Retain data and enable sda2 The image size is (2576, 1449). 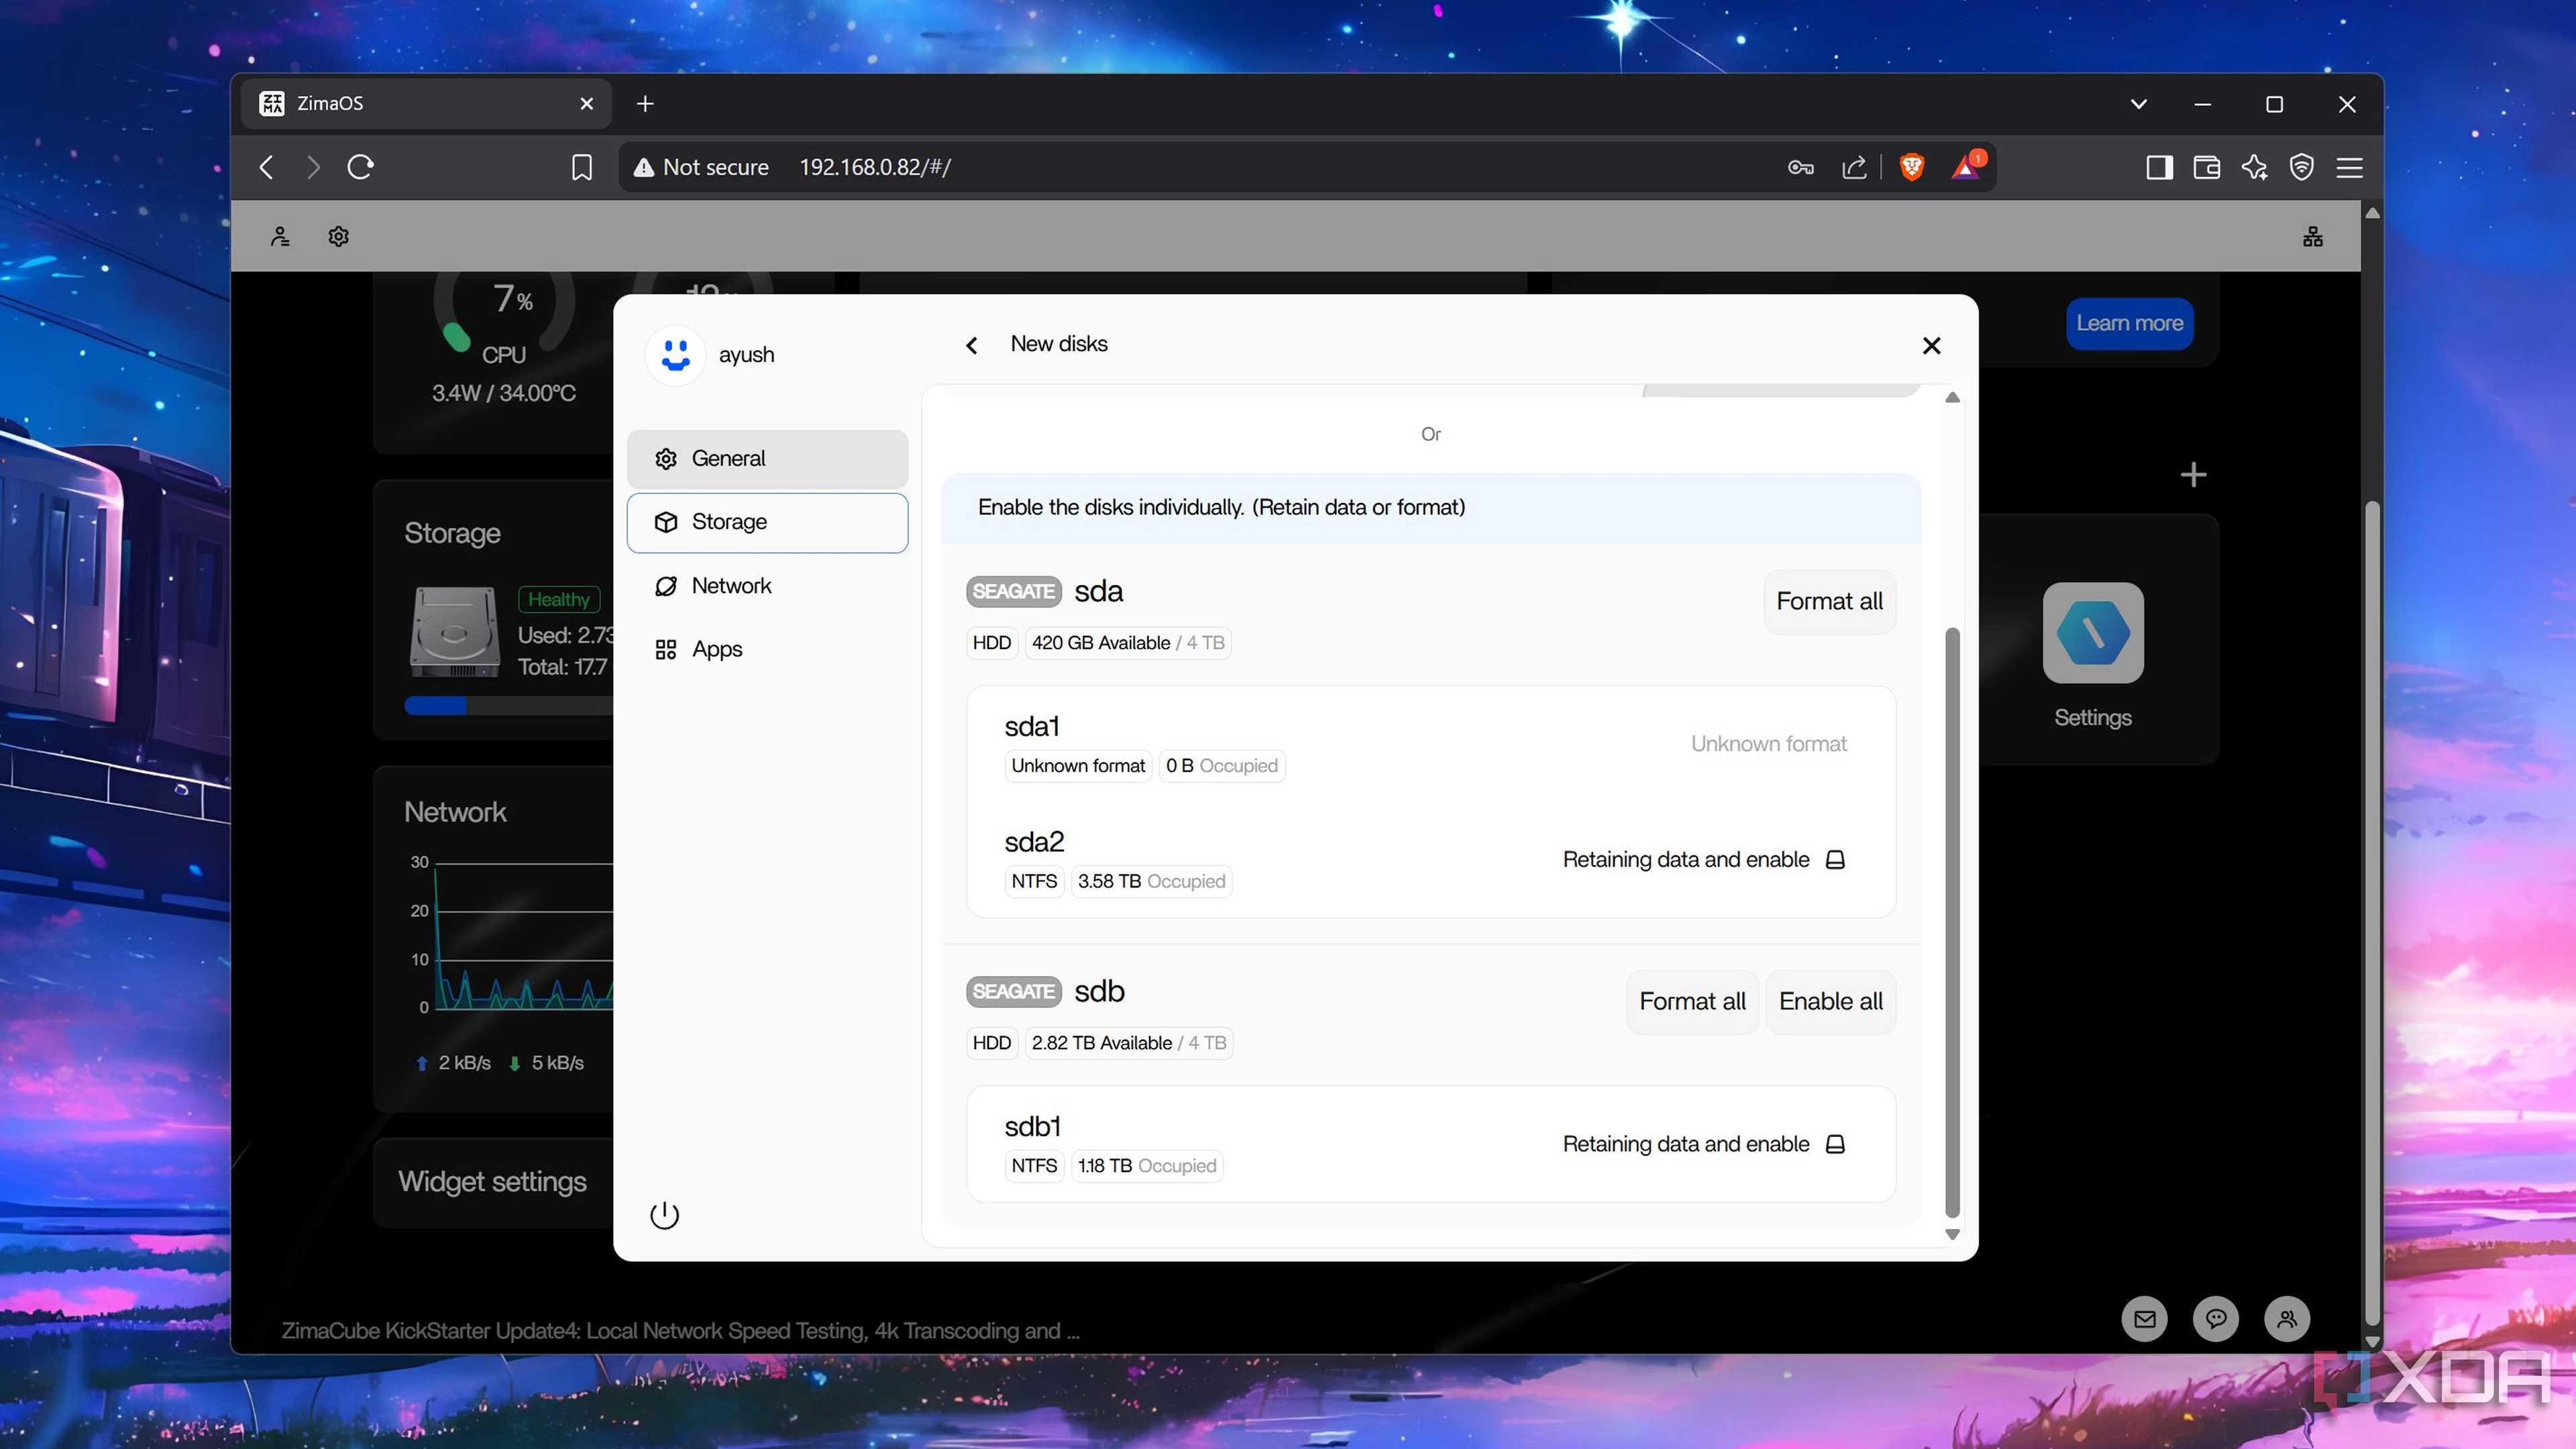pyautogui.click(x=1703, y=860)
